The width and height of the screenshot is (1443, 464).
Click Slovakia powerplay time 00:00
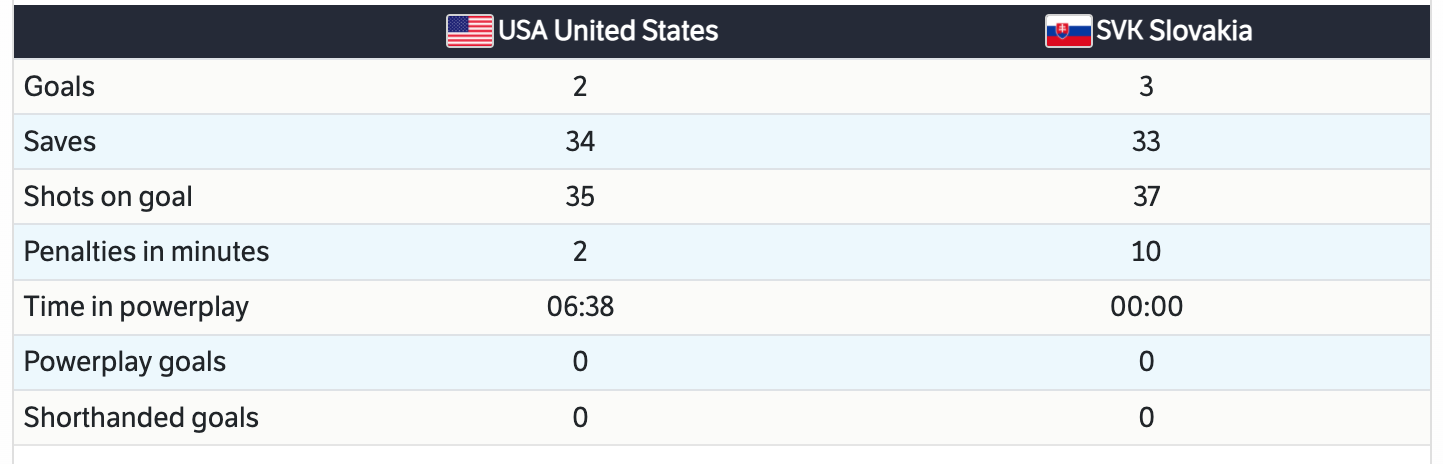[1146, 306]
